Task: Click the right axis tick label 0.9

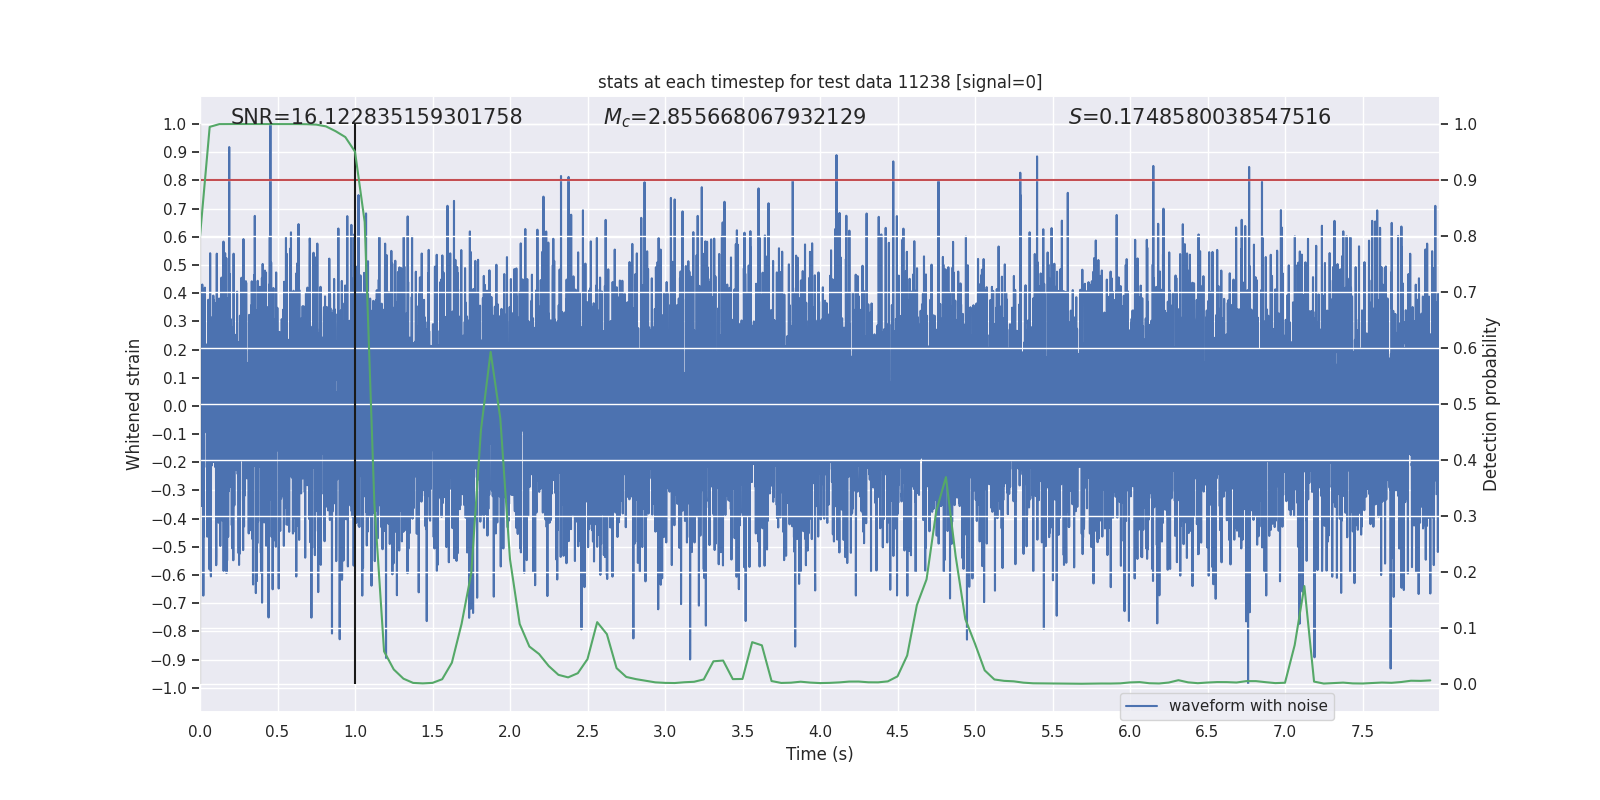Action: [1465, 181]
